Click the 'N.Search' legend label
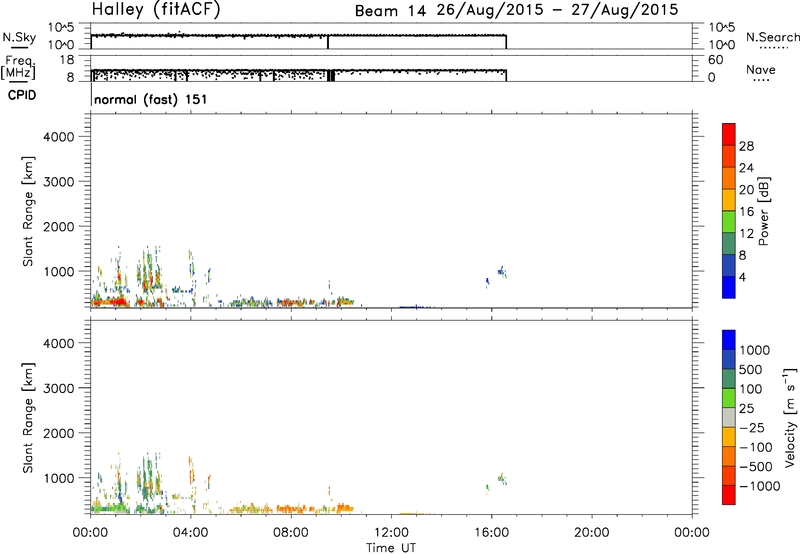800x554 pixels. pyautogui.click(x=773, y=37)
